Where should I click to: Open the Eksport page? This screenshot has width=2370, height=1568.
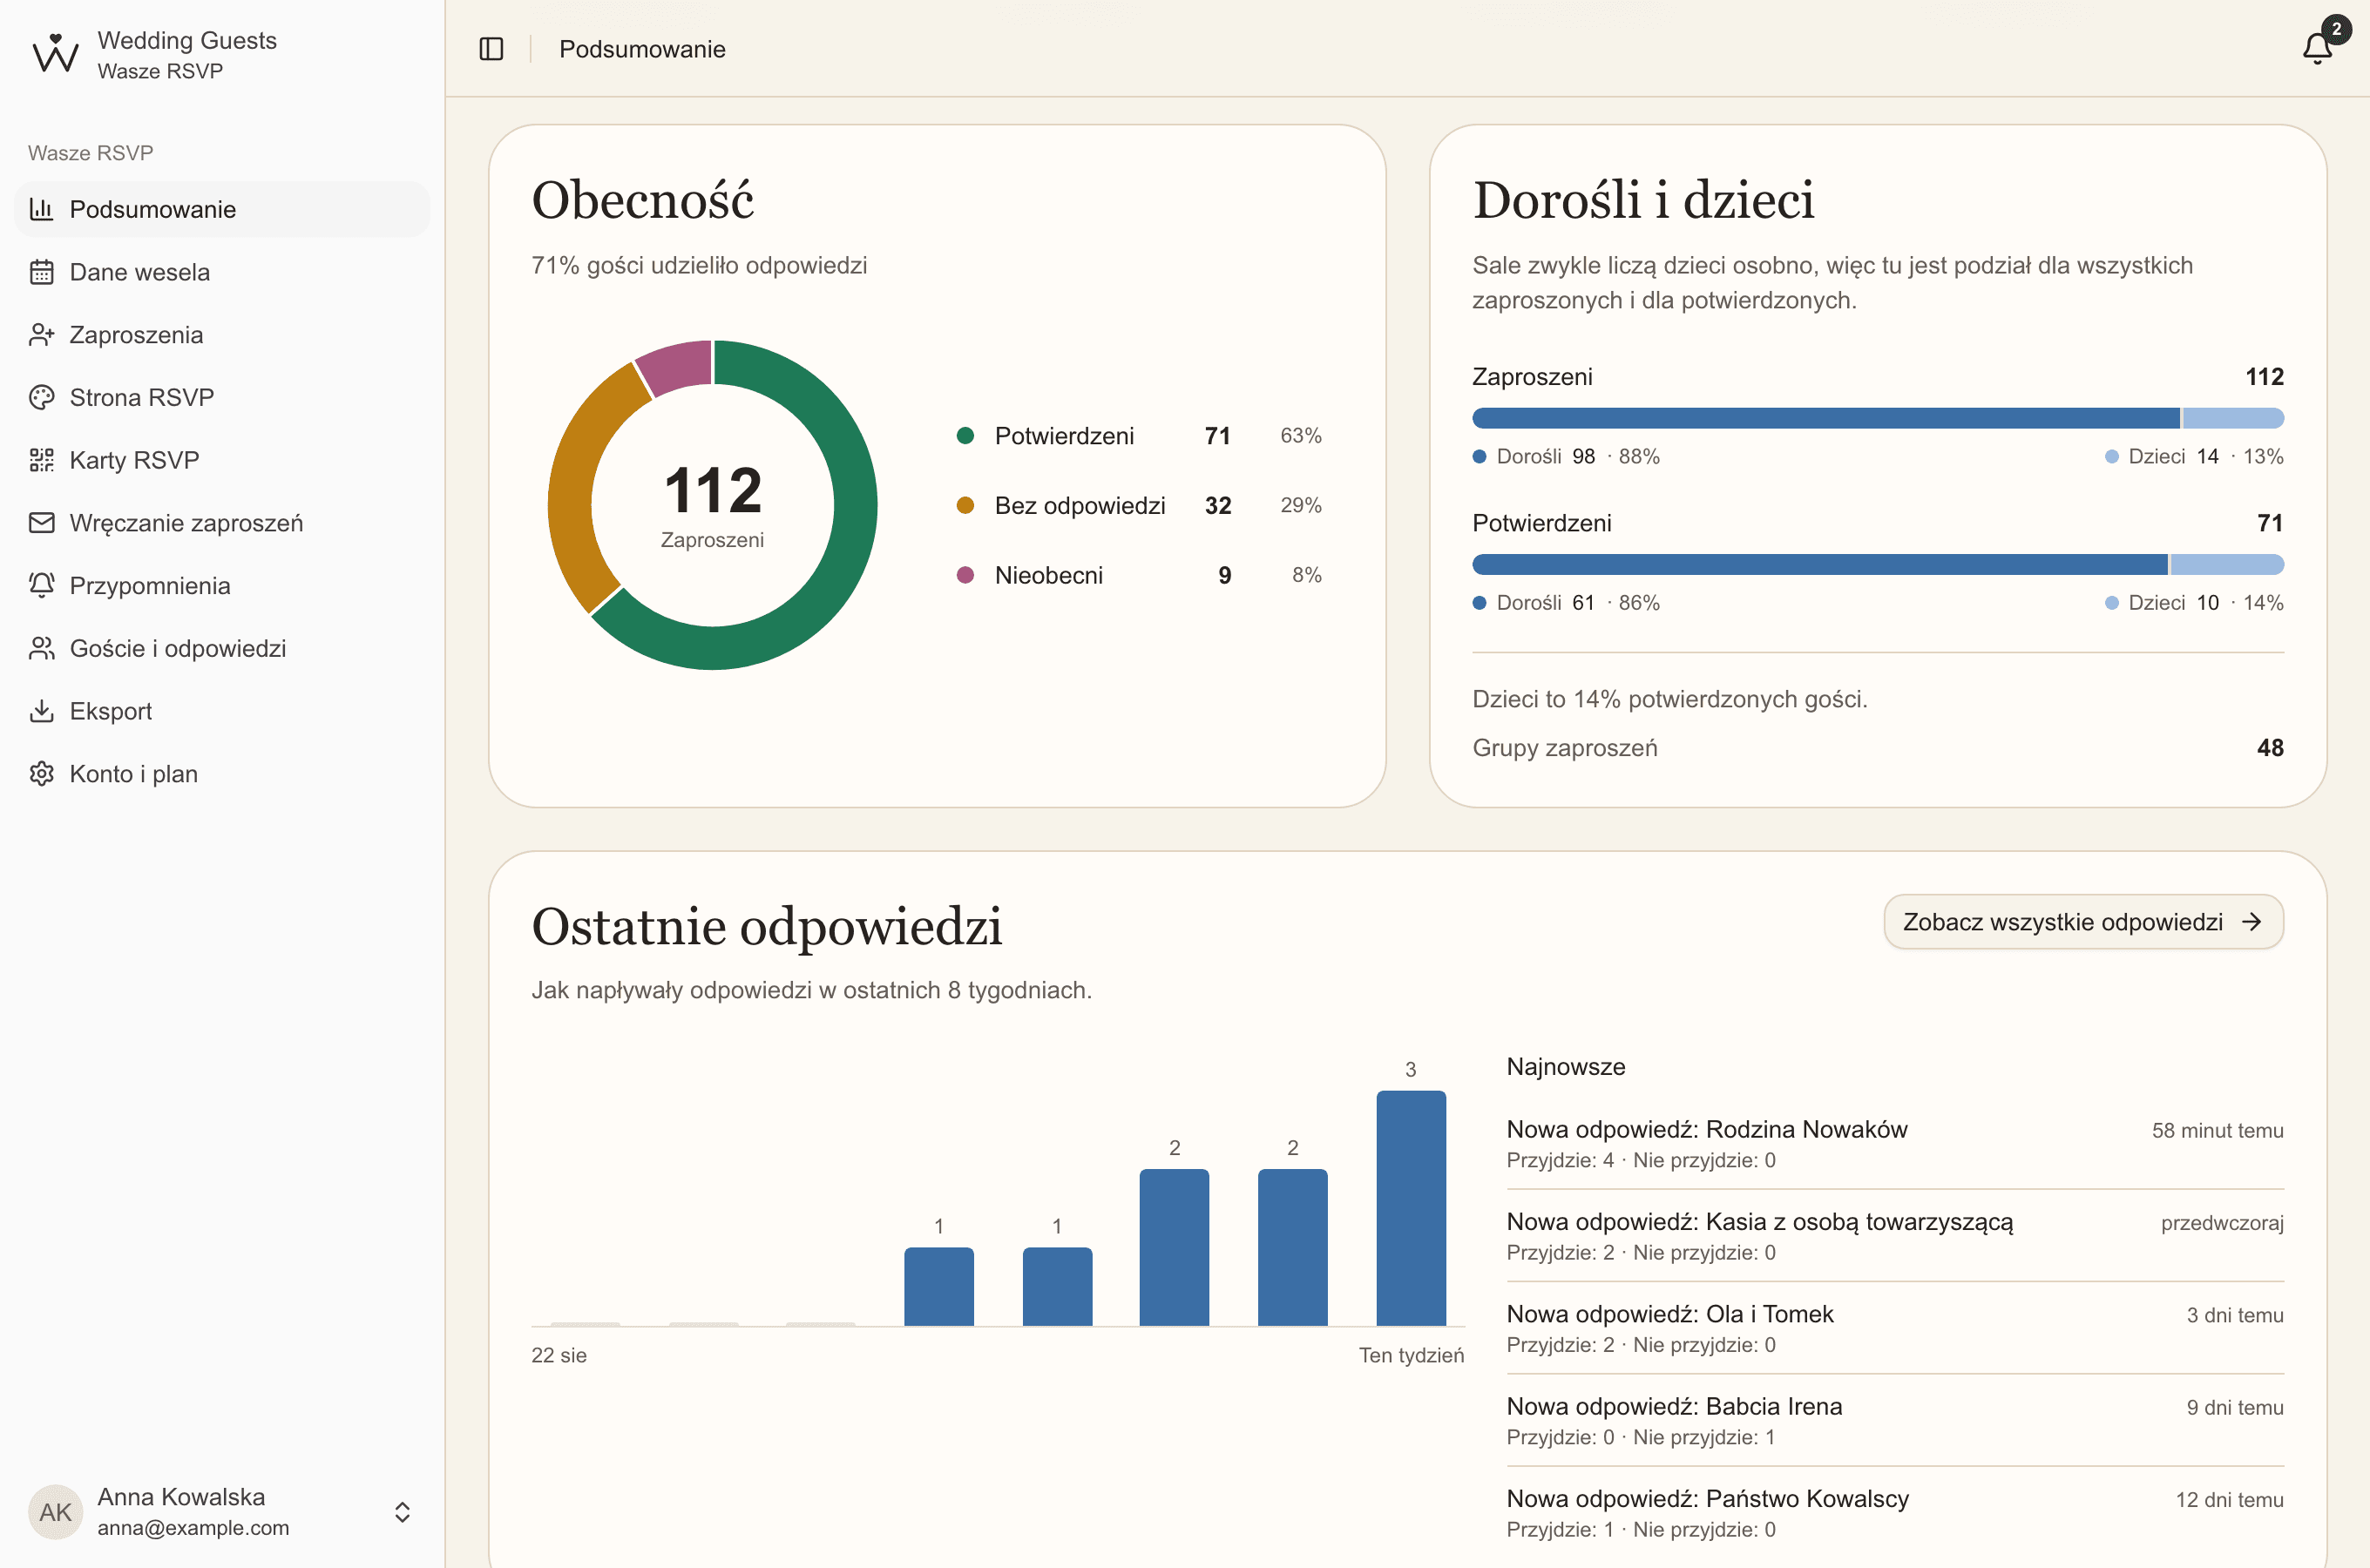pos(222,711)
